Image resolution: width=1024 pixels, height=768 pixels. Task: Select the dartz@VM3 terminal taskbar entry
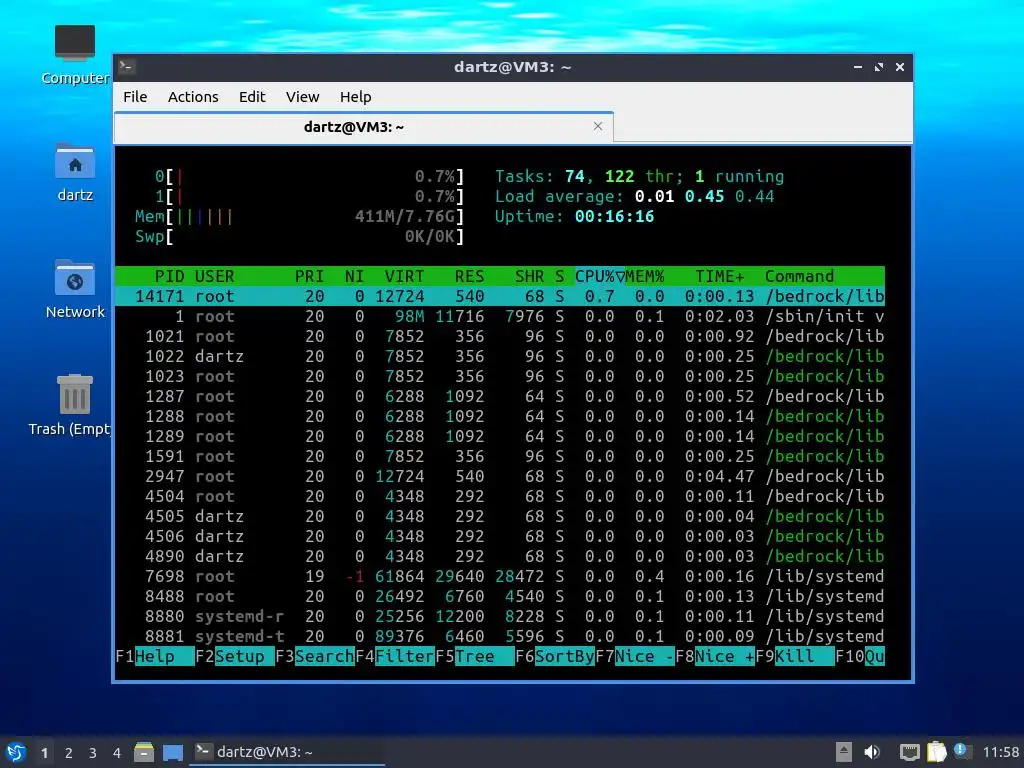click(287, 752)
